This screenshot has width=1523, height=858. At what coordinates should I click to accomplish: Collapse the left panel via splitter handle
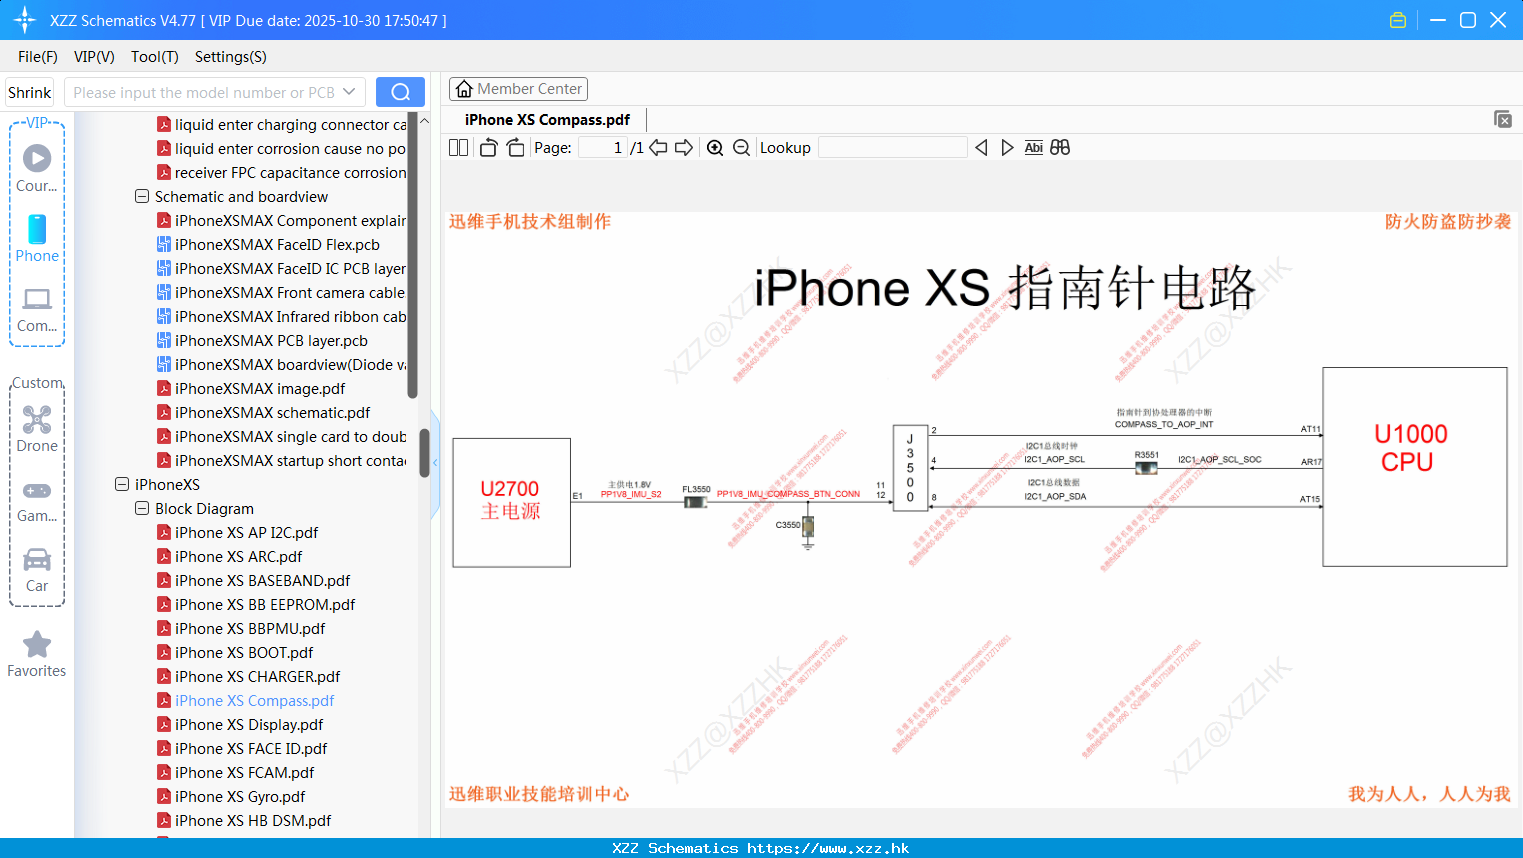435,463
